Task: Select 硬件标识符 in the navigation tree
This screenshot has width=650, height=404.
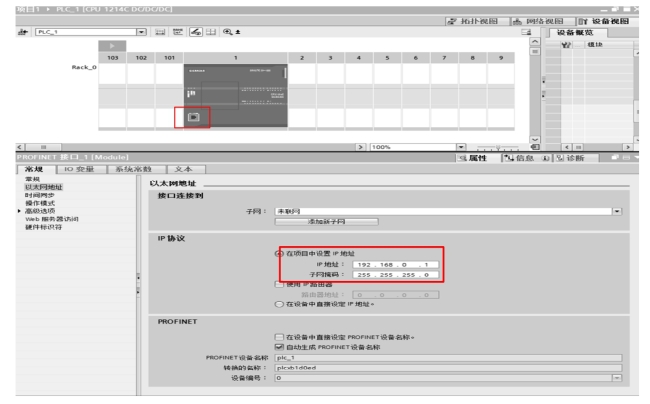Action: pyautogui.click(x=44, y=227)
